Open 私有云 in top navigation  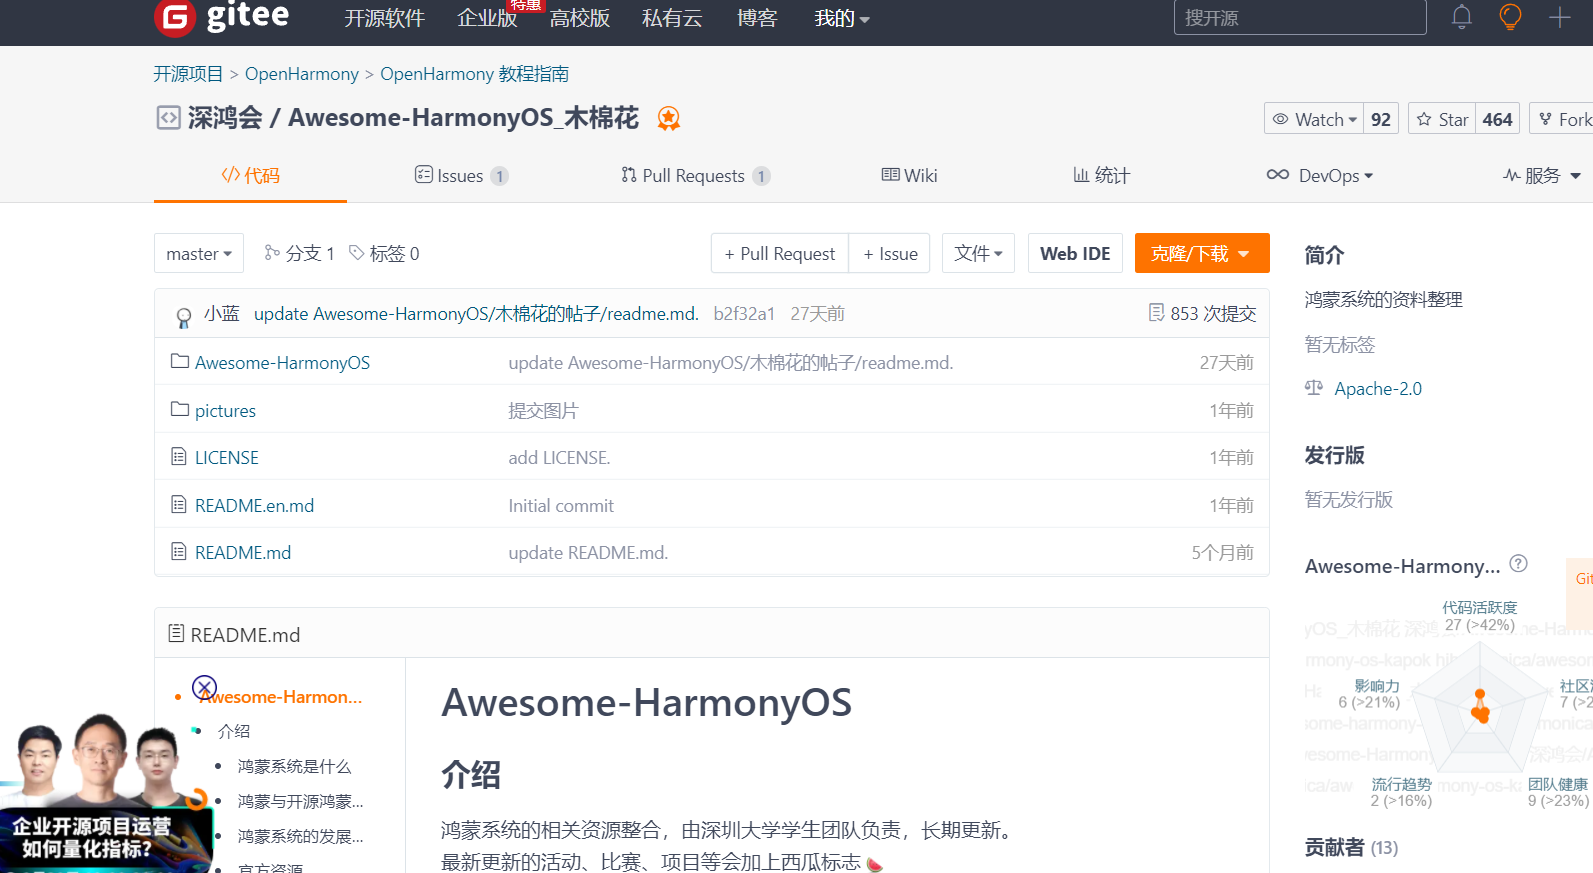[672, 18]
